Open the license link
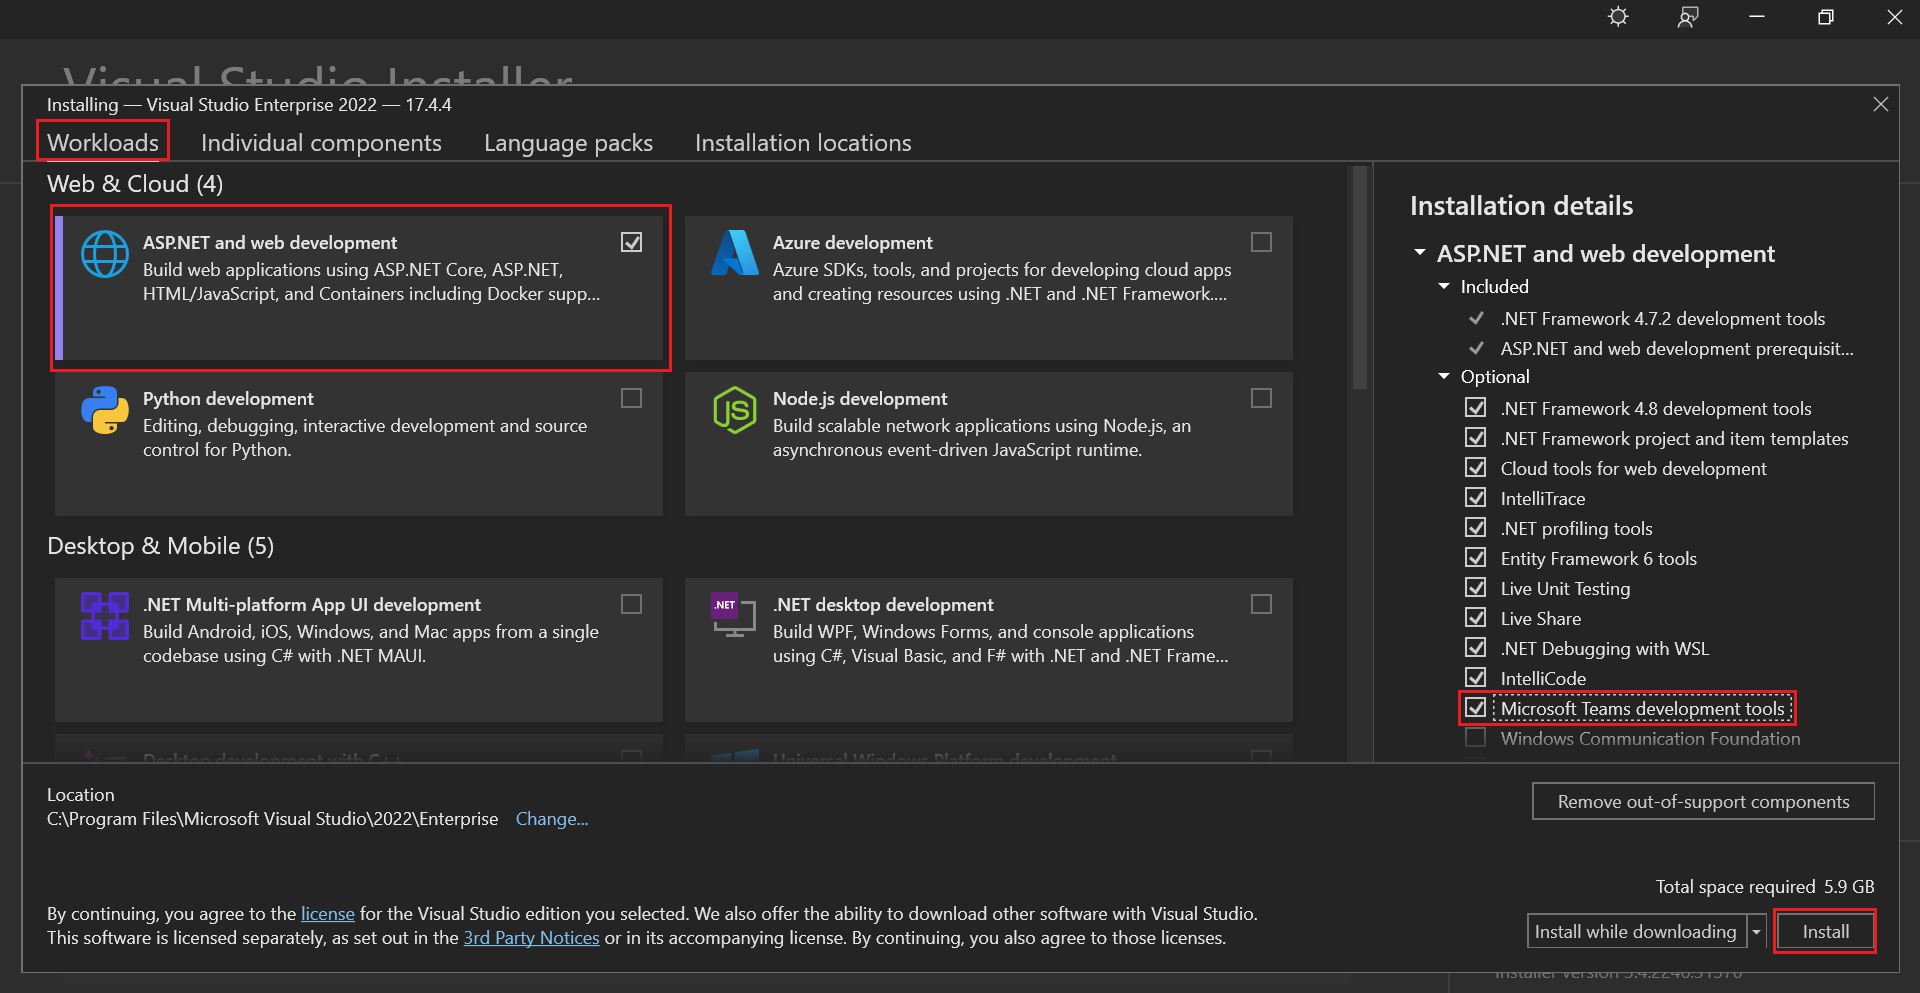The height and width of the screenshot is (993, 1920). coord(328,913)
